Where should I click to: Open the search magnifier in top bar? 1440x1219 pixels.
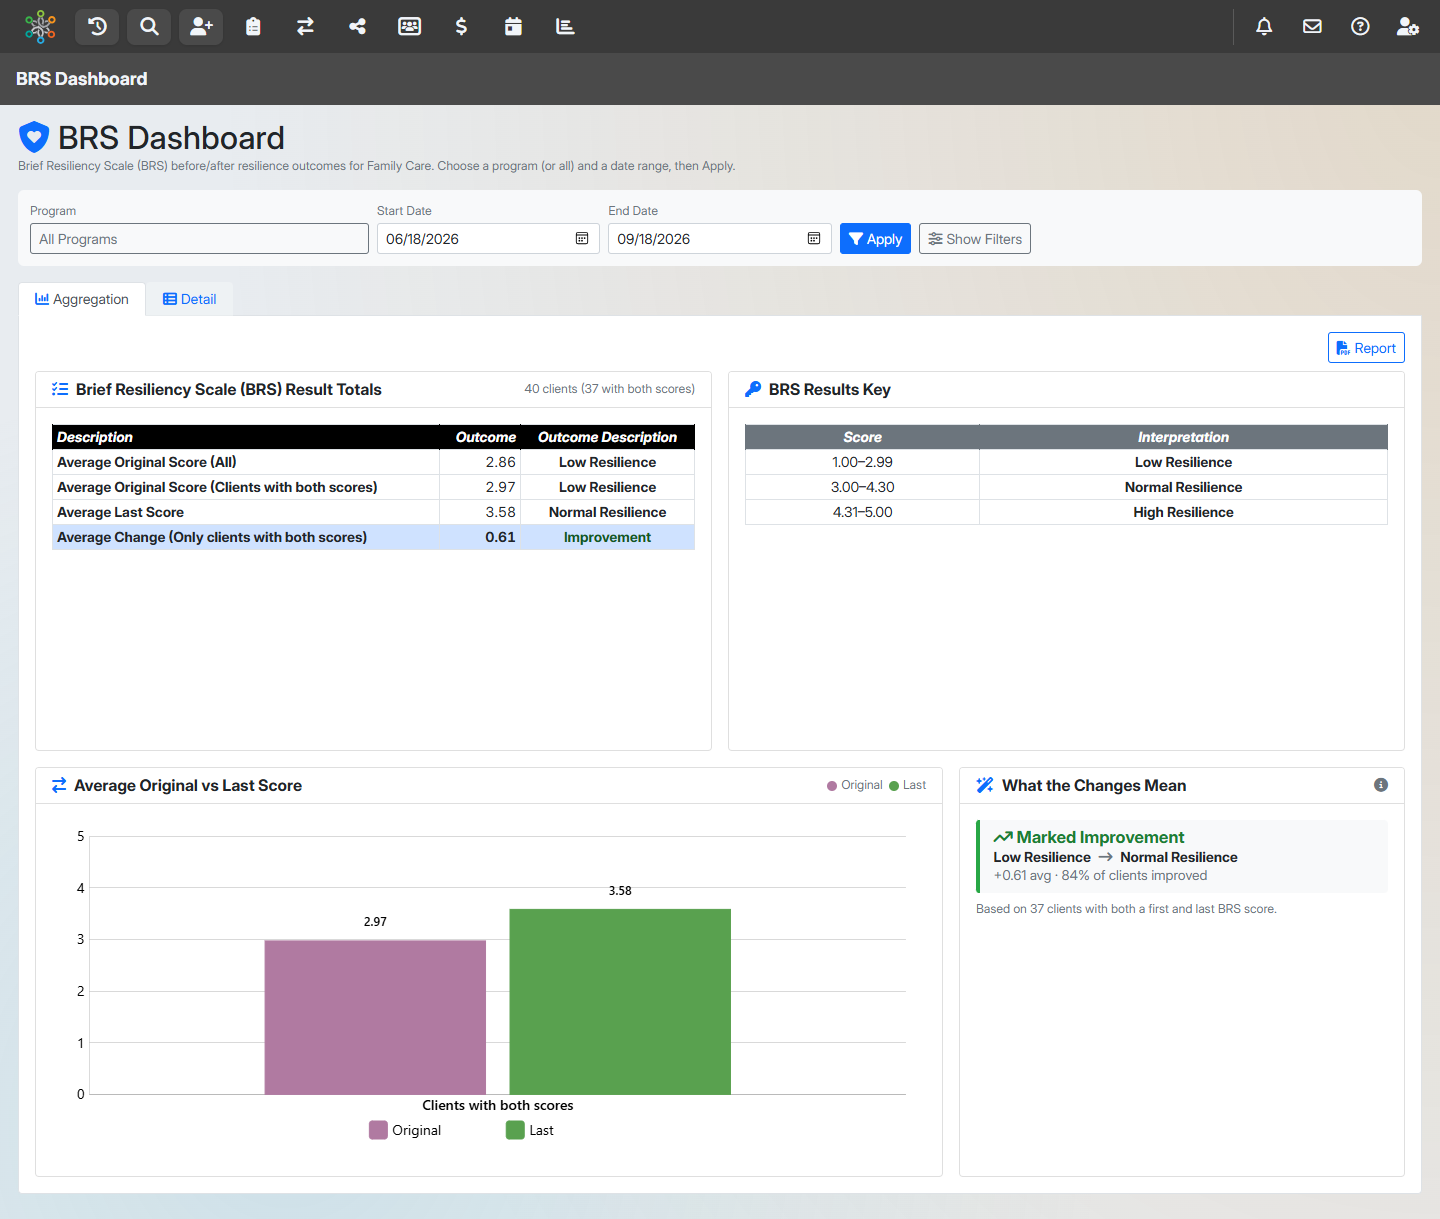point(149,27)
